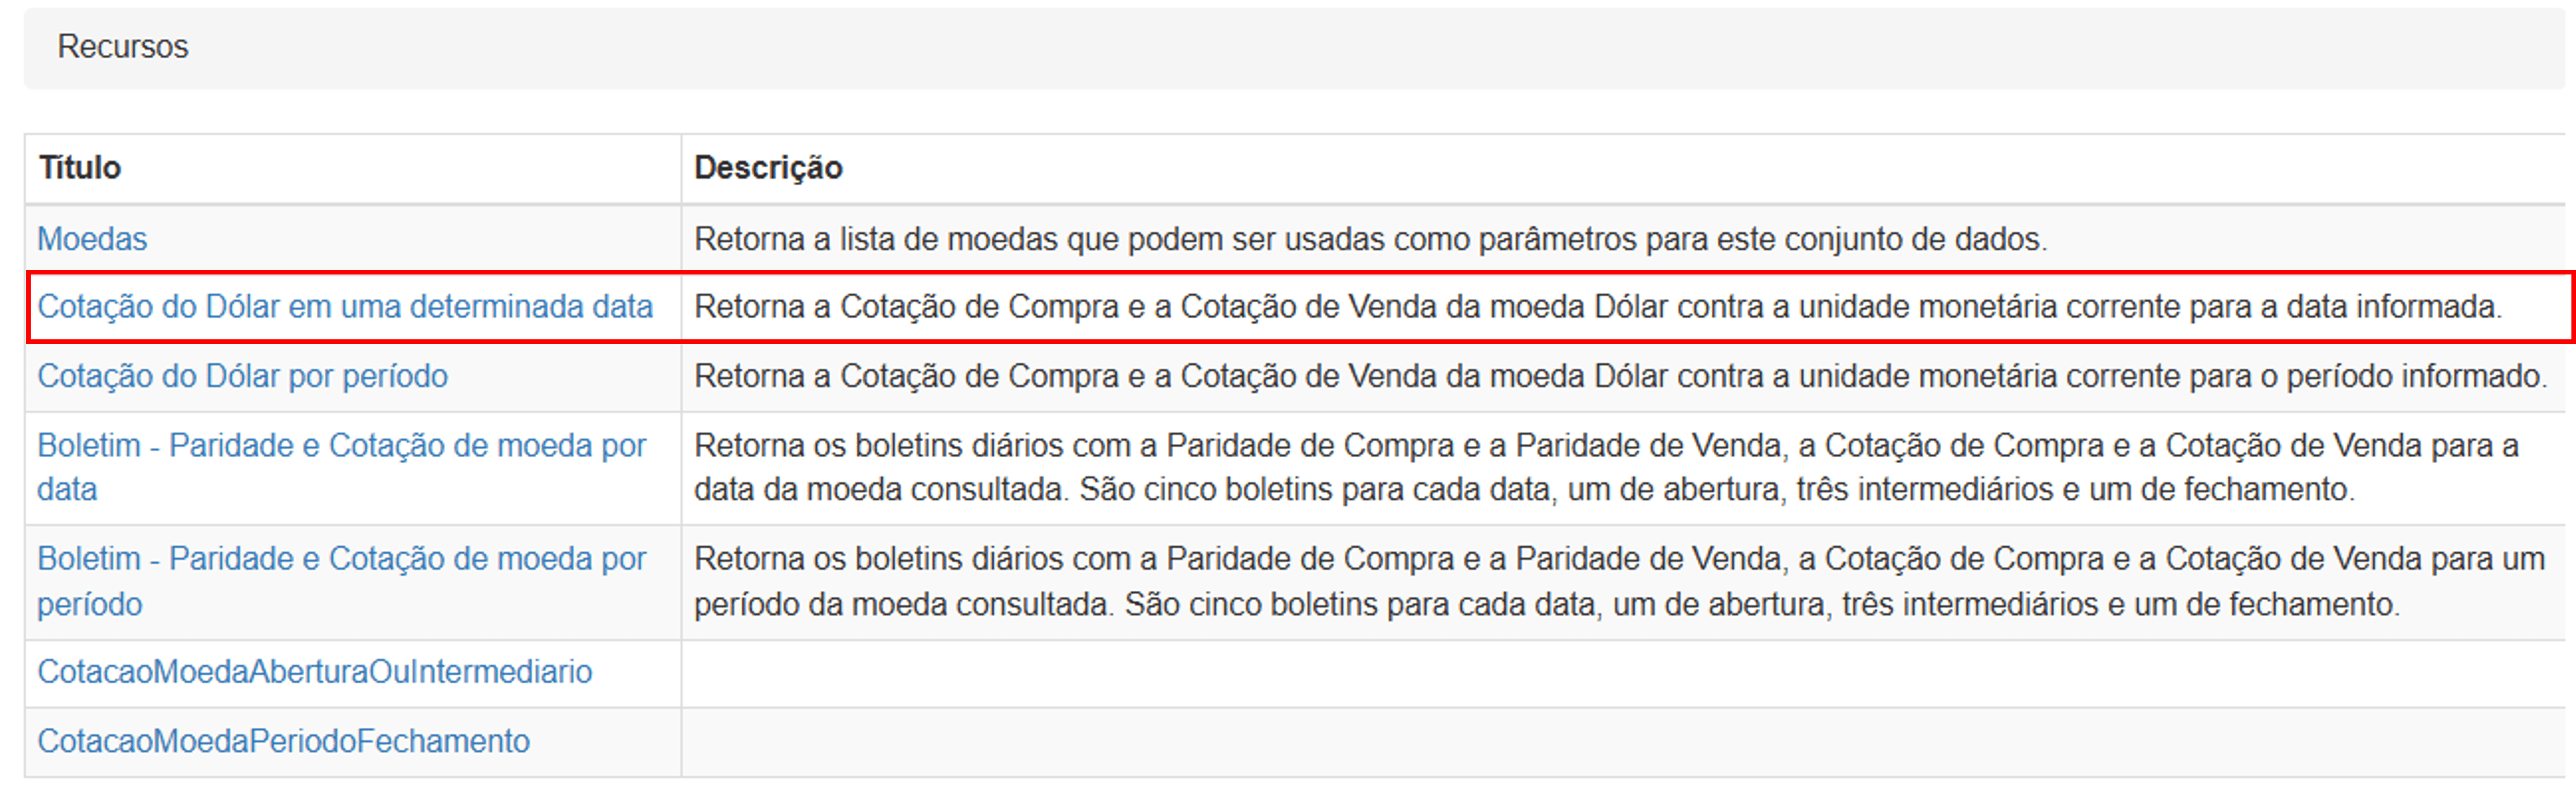Open Boletim Paridade e Cotação por período link

341,581
